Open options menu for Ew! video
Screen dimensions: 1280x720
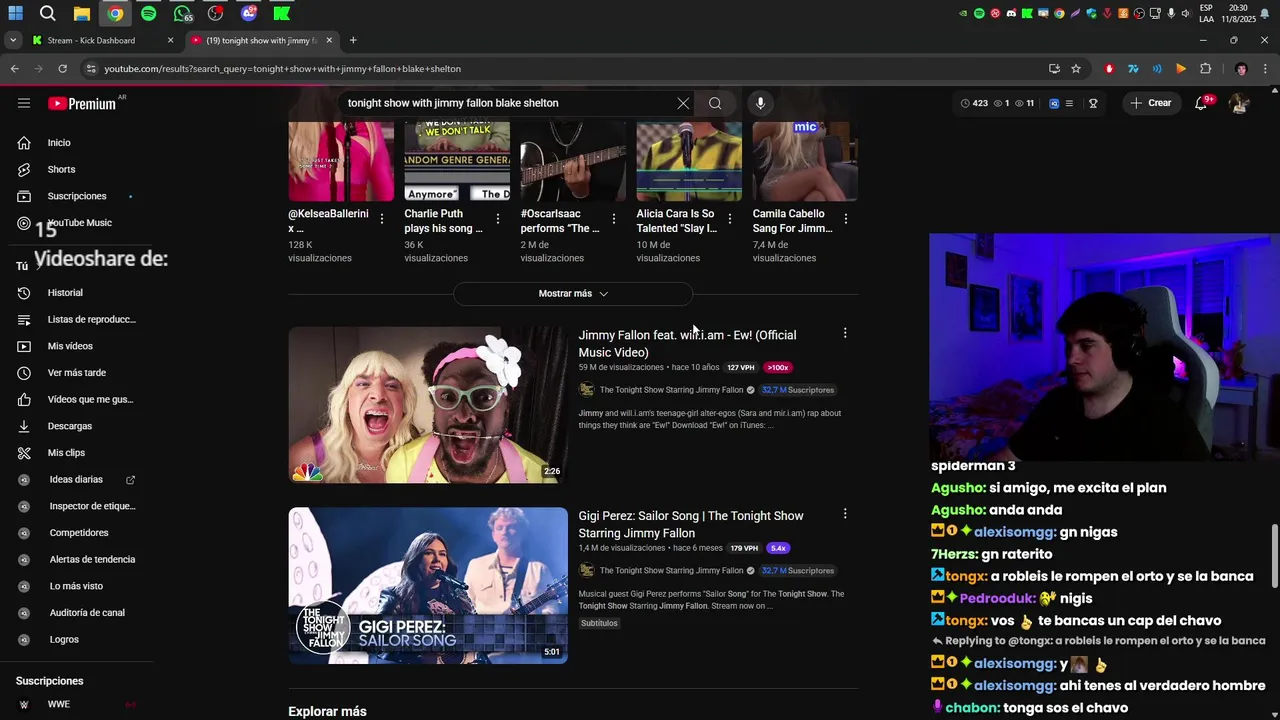845,333
